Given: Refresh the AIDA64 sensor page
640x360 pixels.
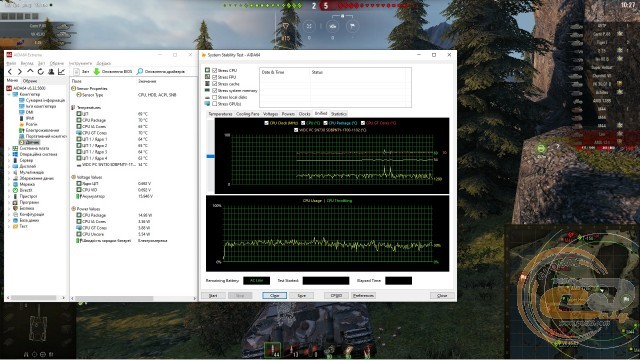Looking at the screenshot, I should click(x=40, y=72).
